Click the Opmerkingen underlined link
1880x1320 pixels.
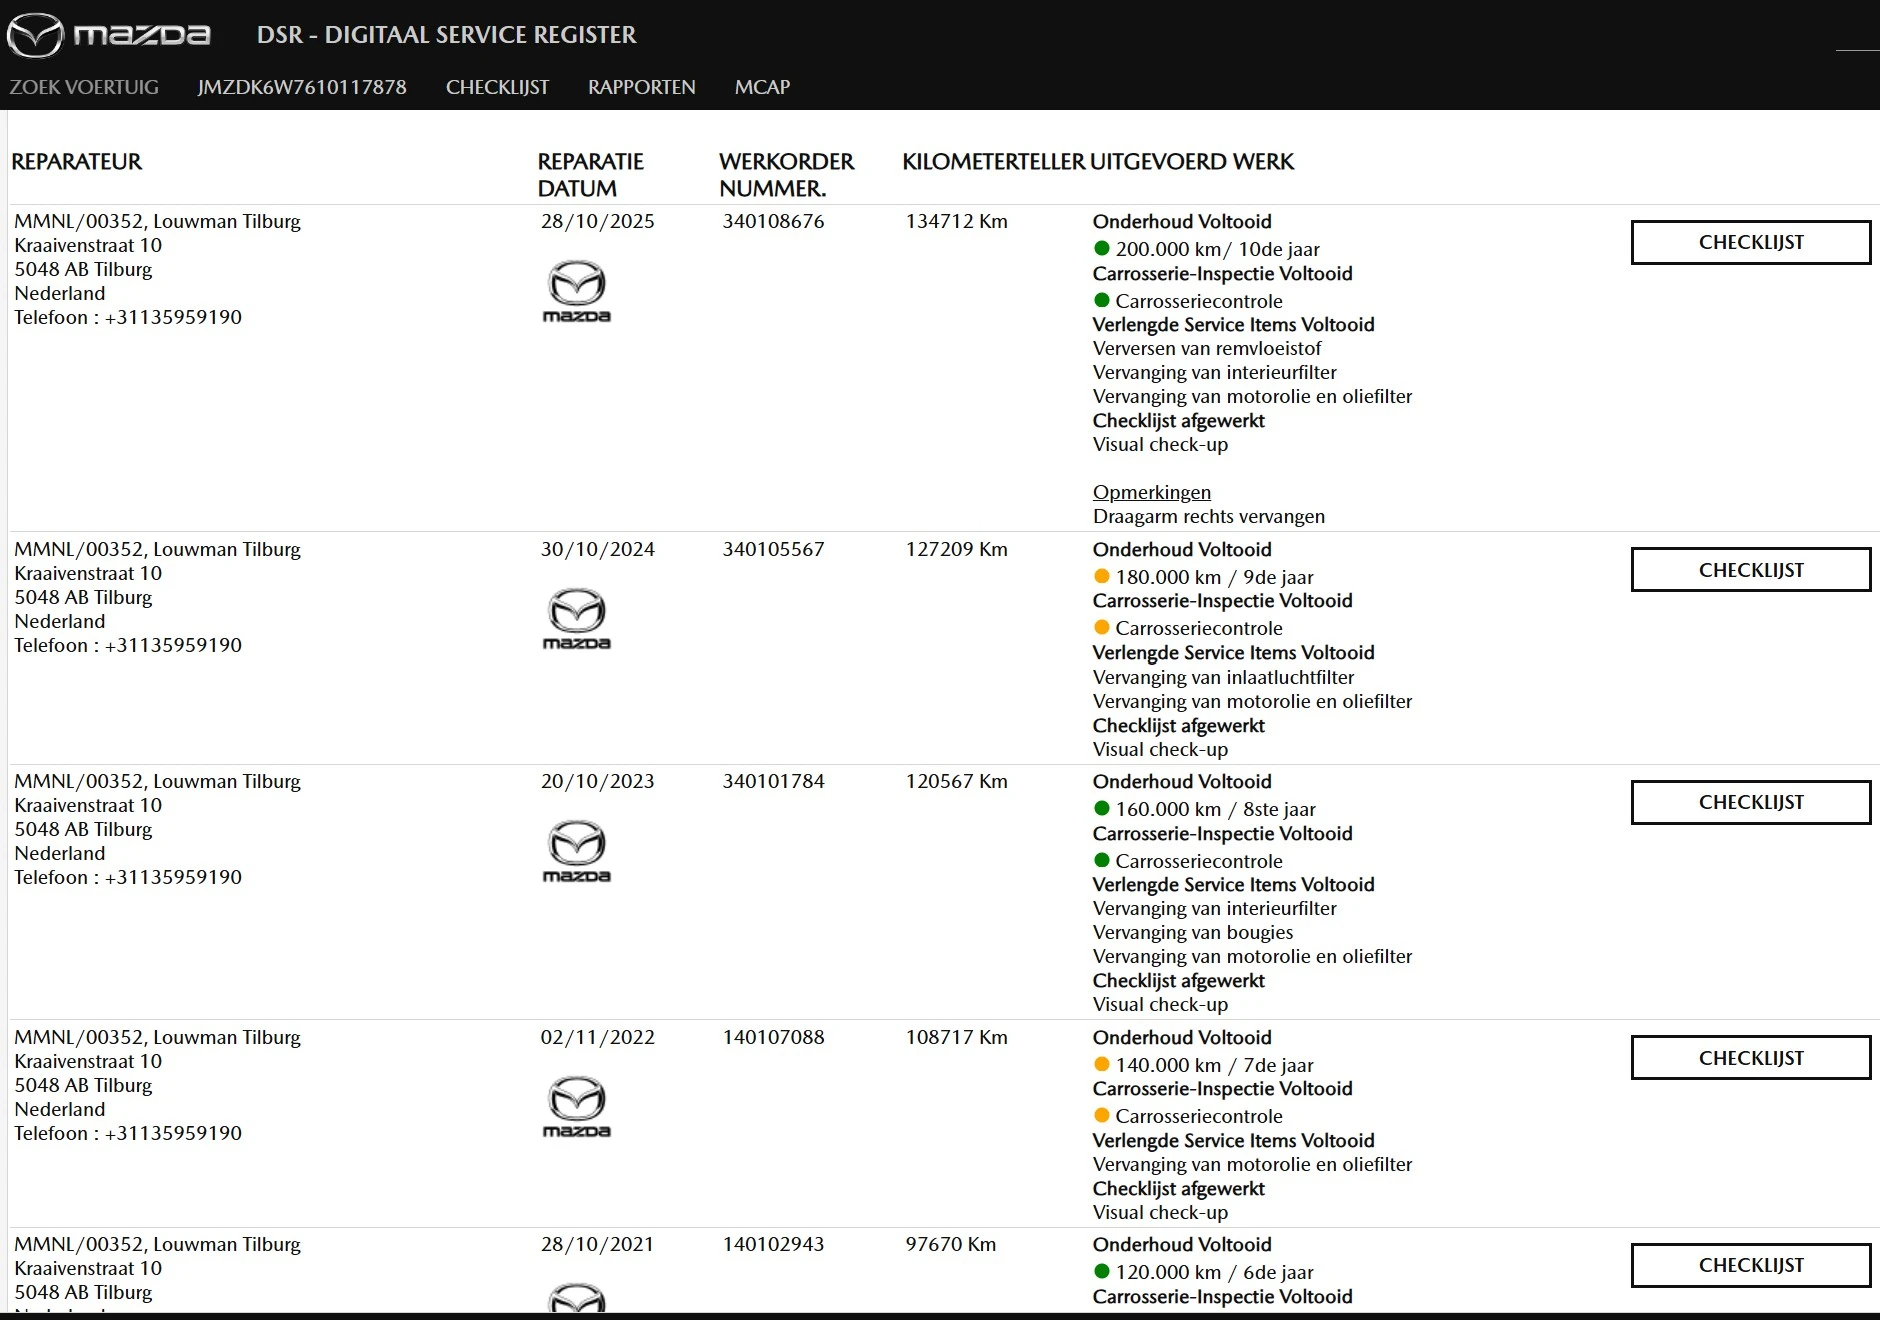1152,492
